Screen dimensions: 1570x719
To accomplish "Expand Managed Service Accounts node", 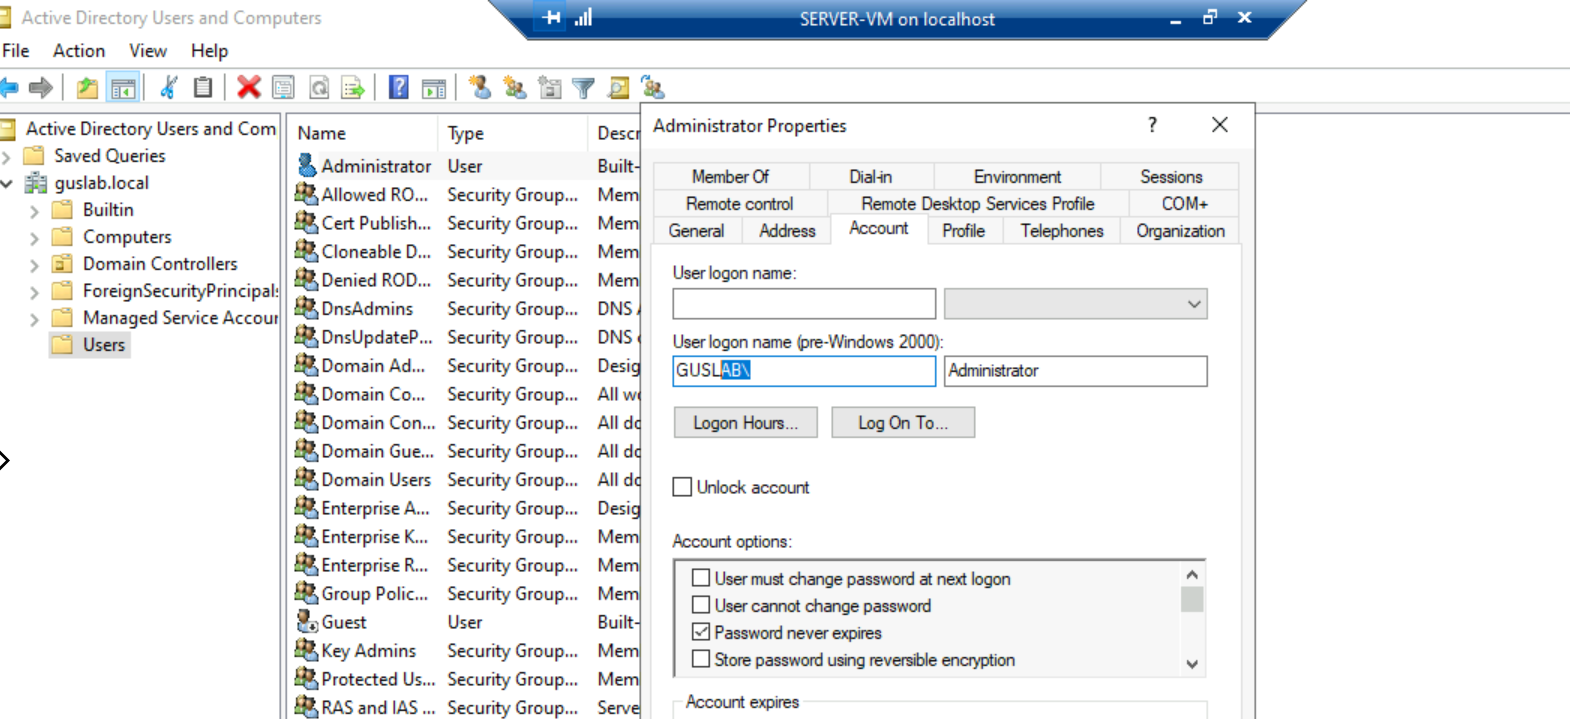I will pyautogui.click(x=35, y=319).
